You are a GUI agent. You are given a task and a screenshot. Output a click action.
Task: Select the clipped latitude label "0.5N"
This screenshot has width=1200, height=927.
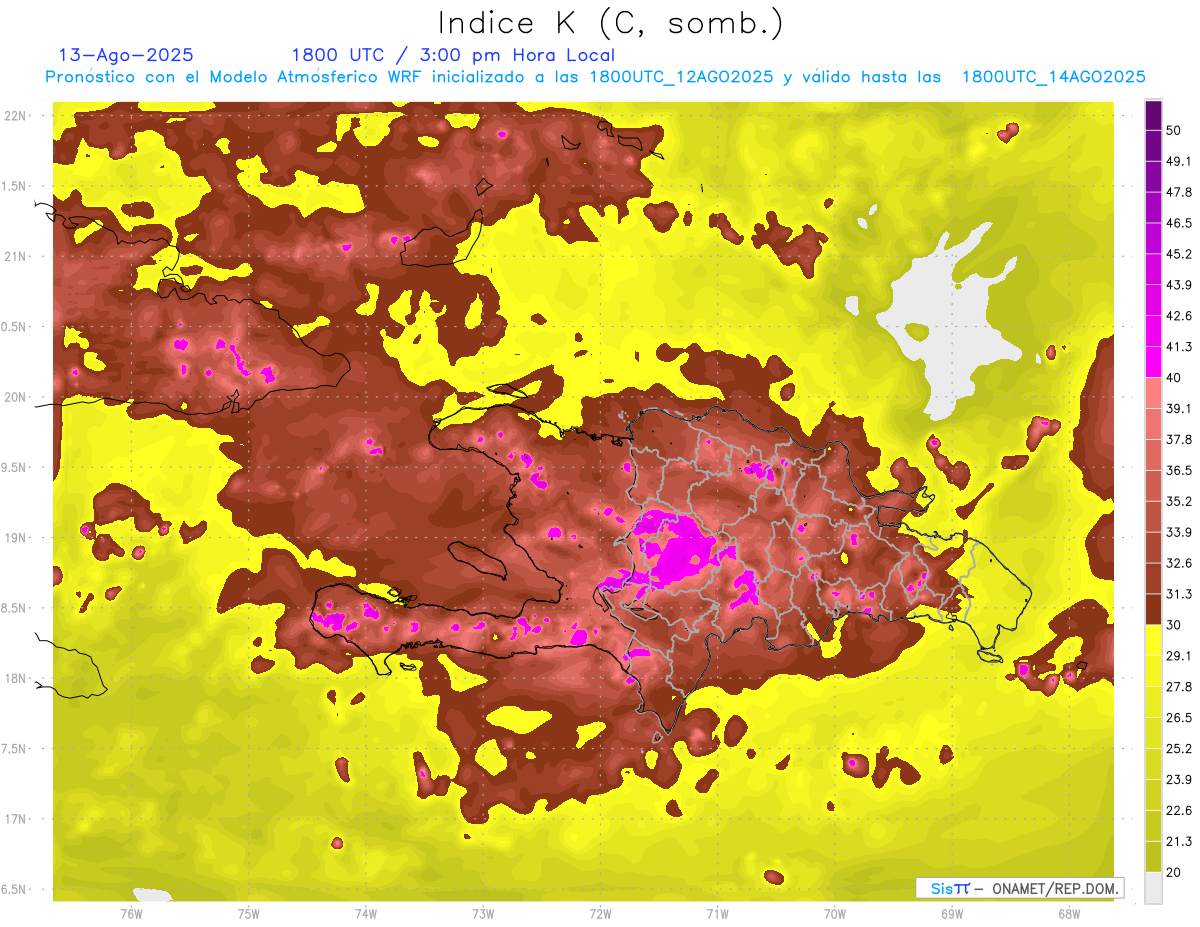[x=15, y=327]
